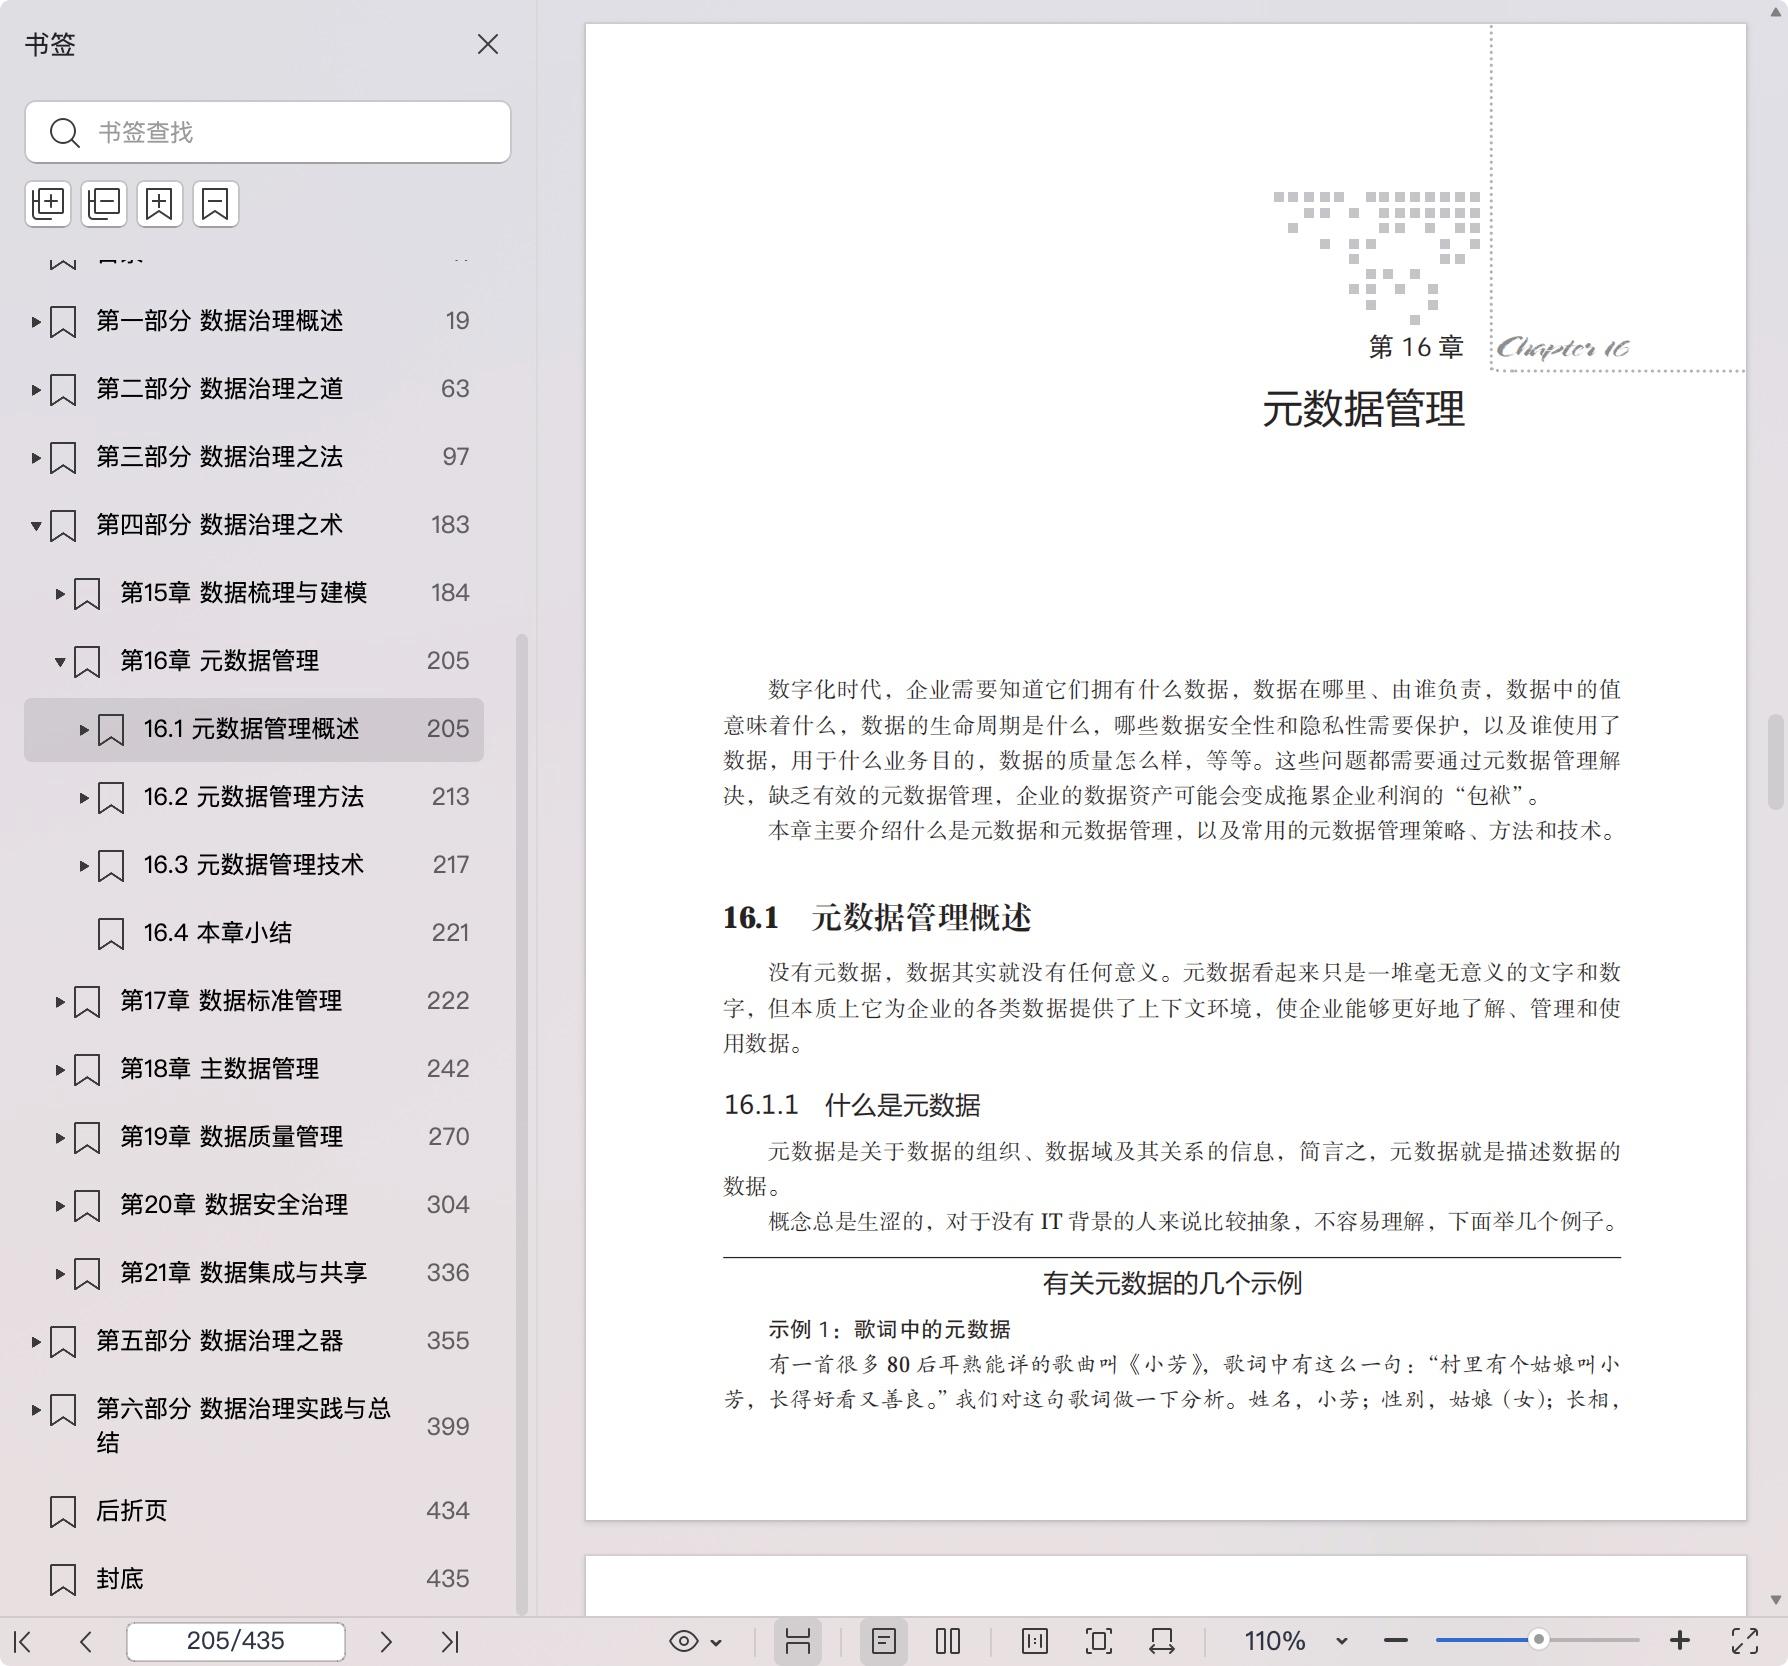Open bookmark 封底
This screenshot has width=1788, height=1666.
(119, 1579)
